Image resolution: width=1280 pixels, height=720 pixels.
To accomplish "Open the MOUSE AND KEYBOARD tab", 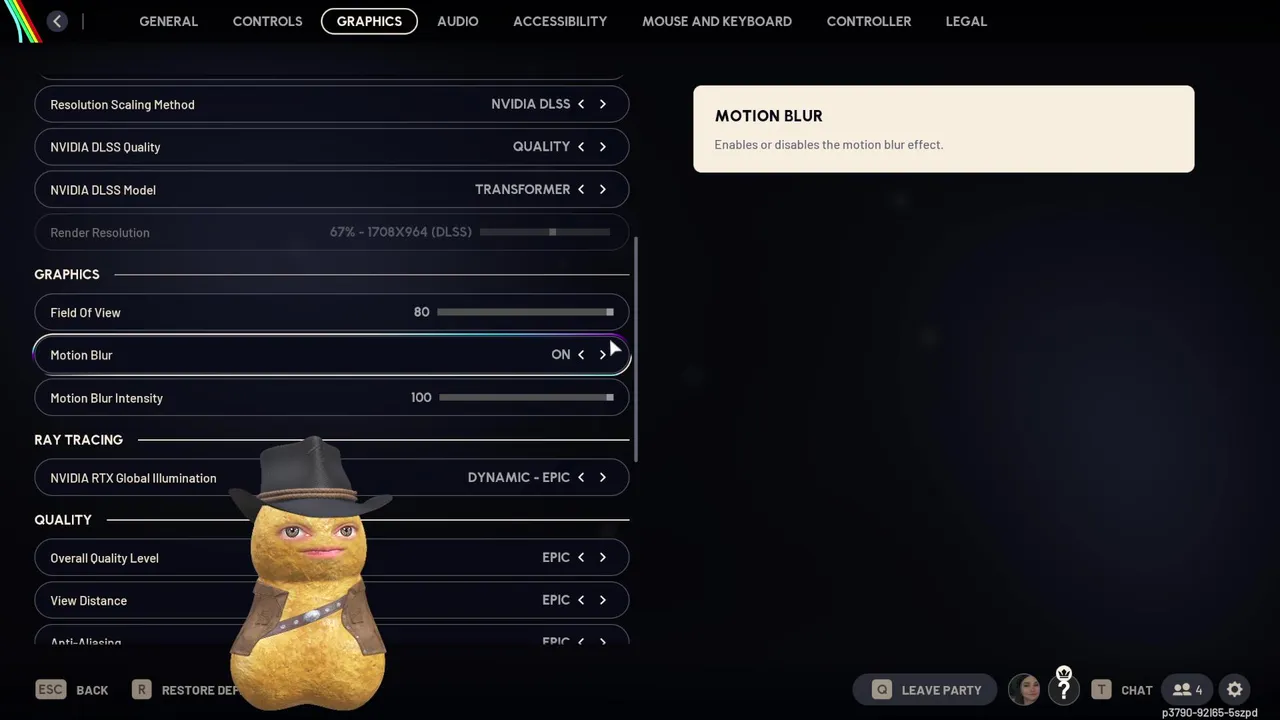I will pos(717,21).
